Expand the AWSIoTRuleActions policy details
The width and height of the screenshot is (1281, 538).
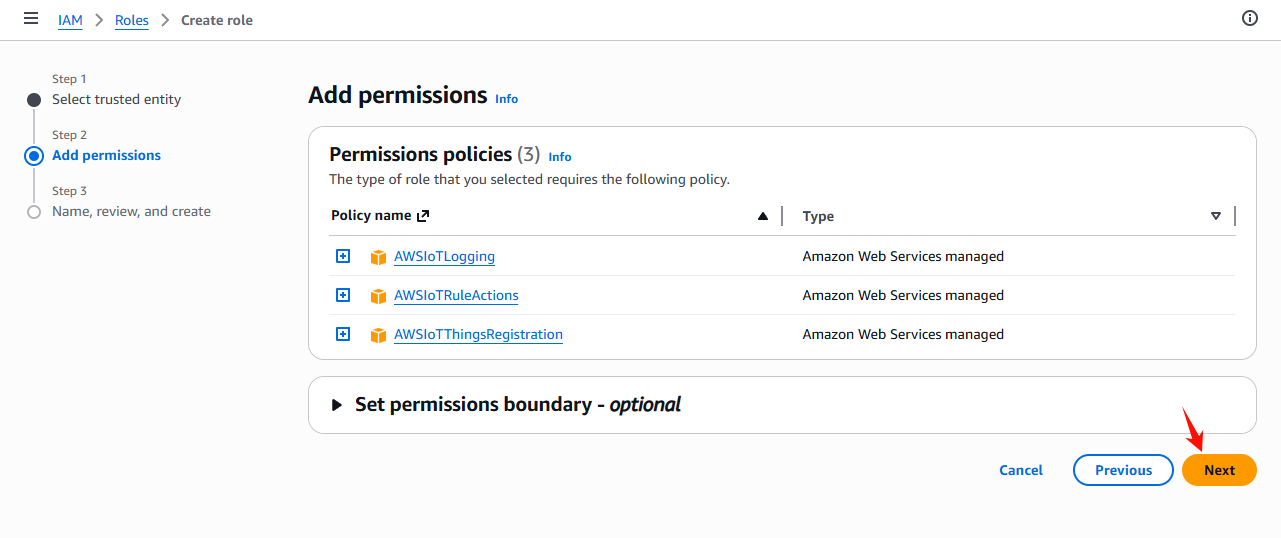343,295
